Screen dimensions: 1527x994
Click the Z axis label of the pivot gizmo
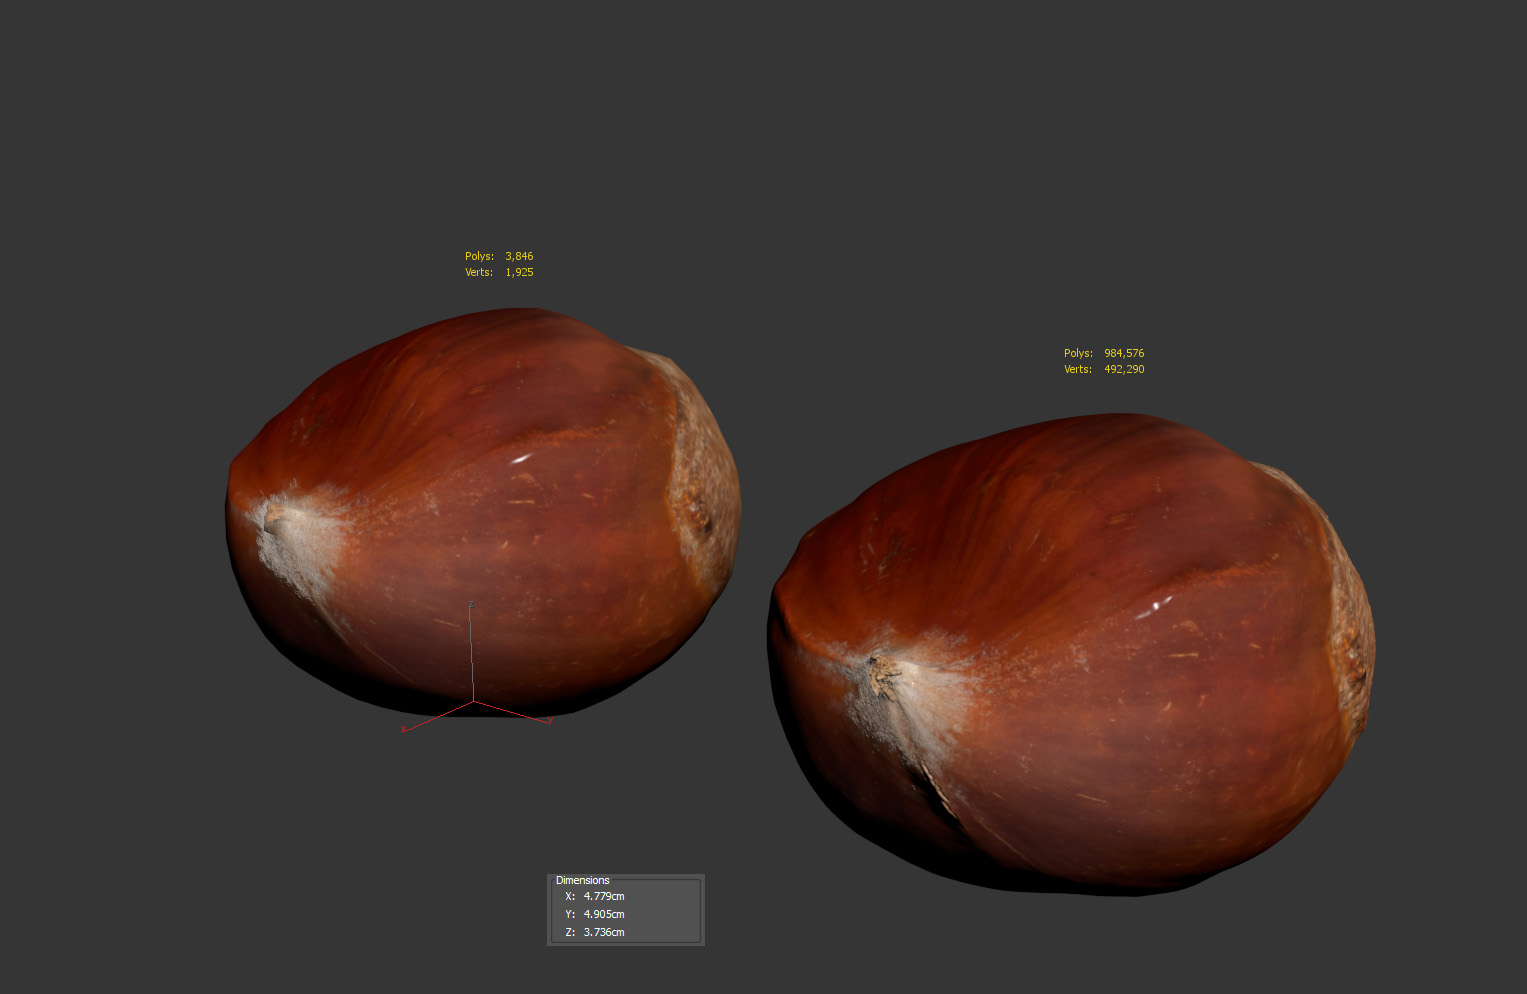(x=471, y=604)
